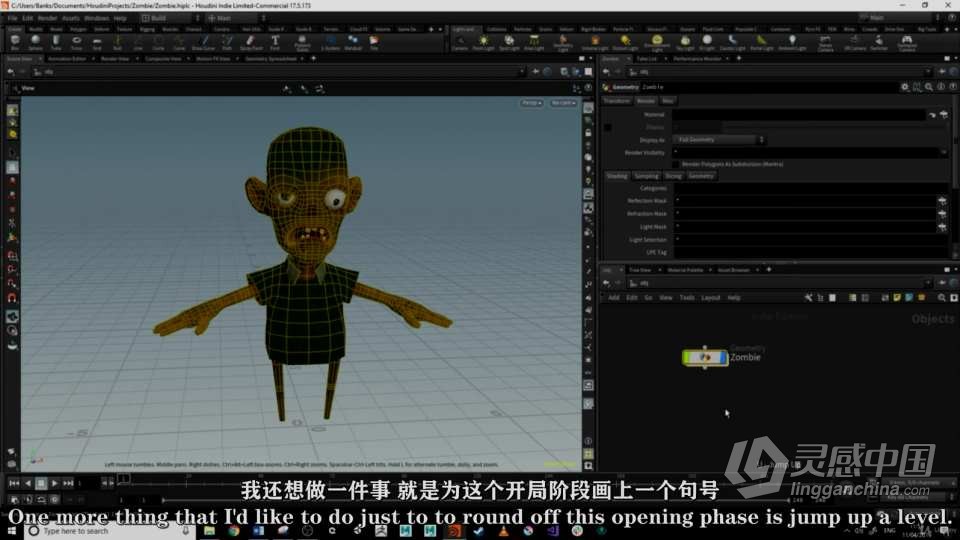This screenshot has width=960, height=540.
Task: Toggle the Display parameter checkbox
Action: click(x=607, y=127)
